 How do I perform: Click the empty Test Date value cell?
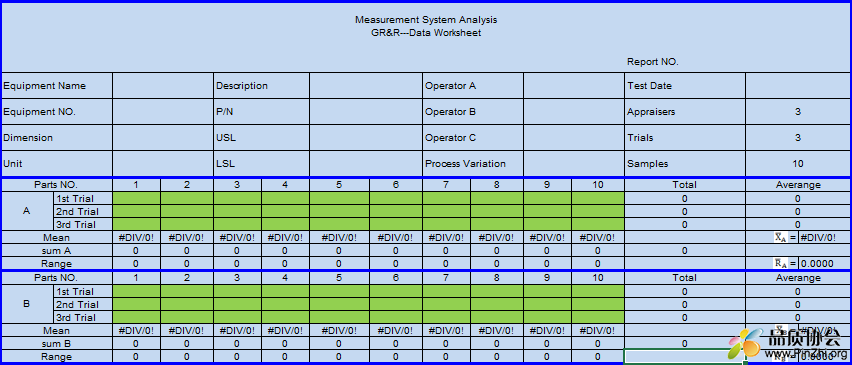pyautogui.click(x=798, y=86)
